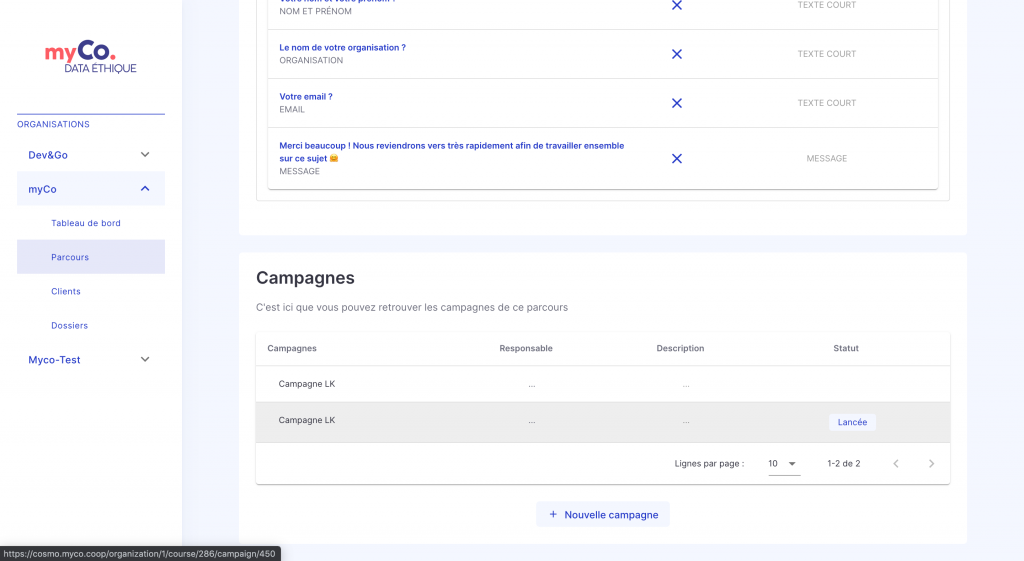Click X icon in Merci beaucoup message row
Image resolution: width=1024 pixels, height=561 pixels.
677,159
